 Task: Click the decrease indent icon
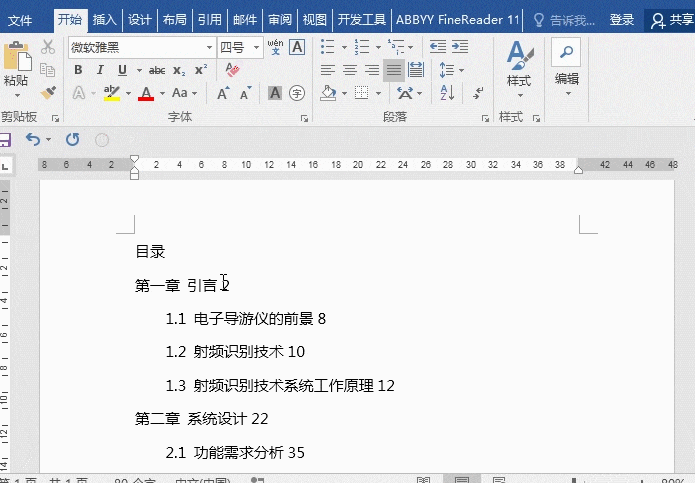[438, 47]
